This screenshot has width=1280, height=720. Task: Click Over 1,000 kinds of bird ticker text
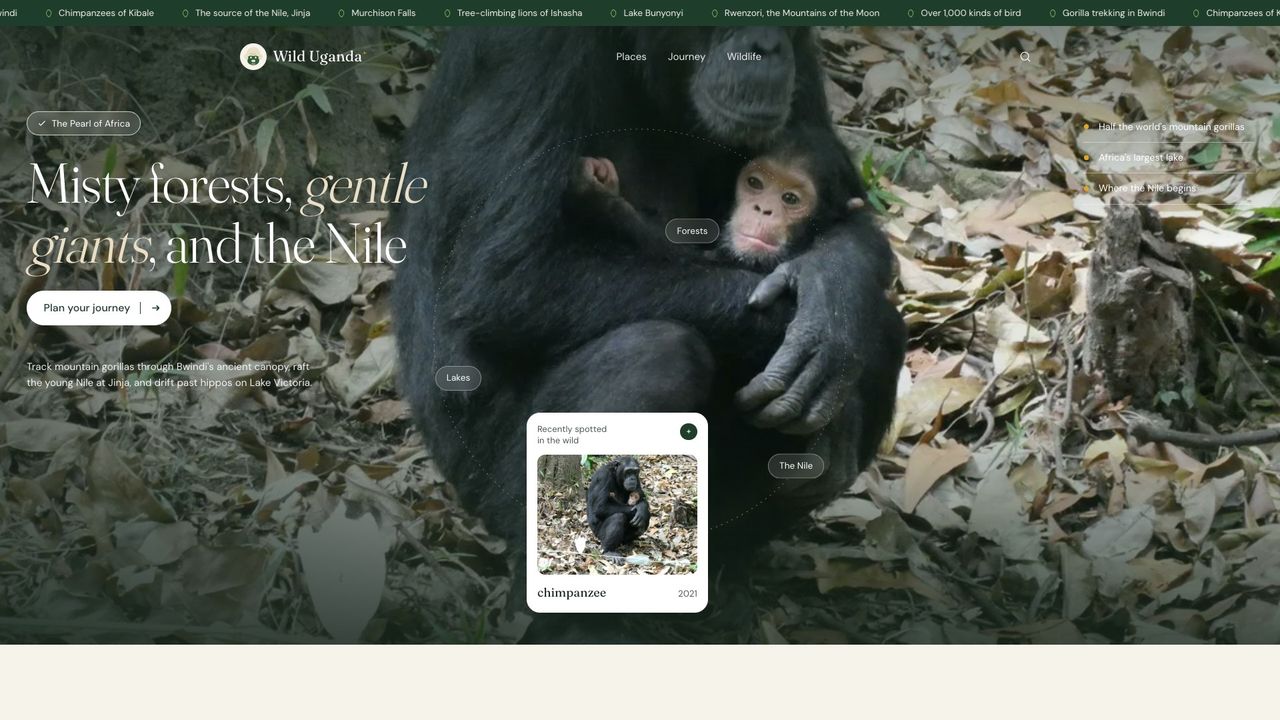(x=971, y=13)
